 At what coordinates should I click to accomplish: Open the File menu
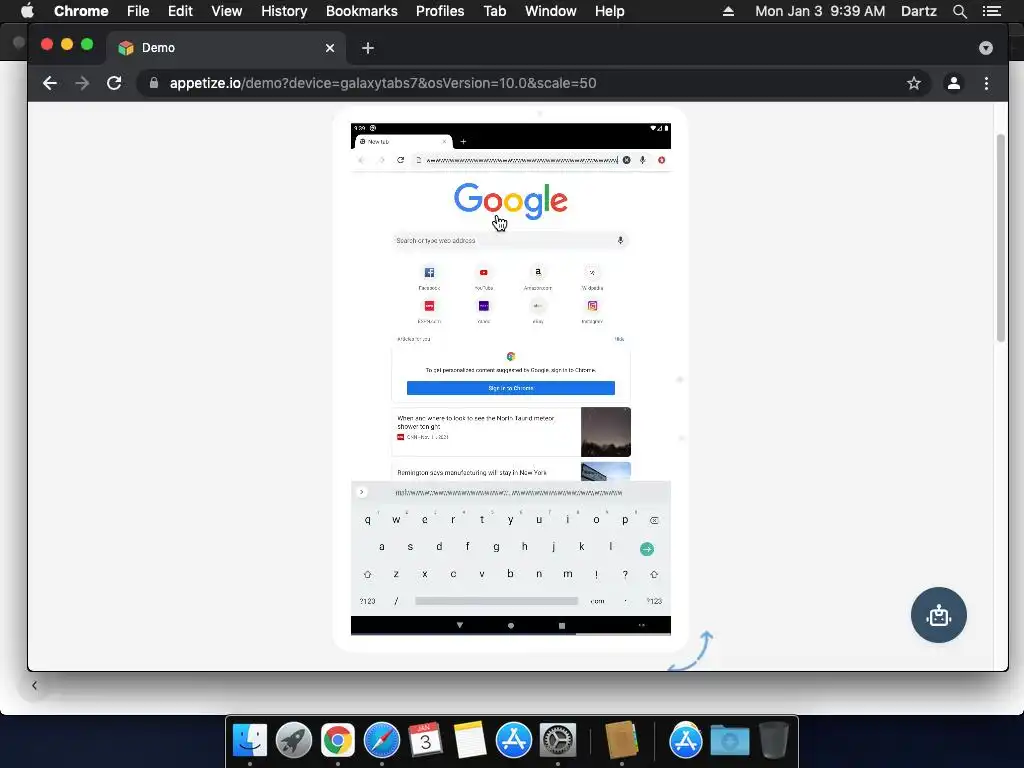click(138, 11)
